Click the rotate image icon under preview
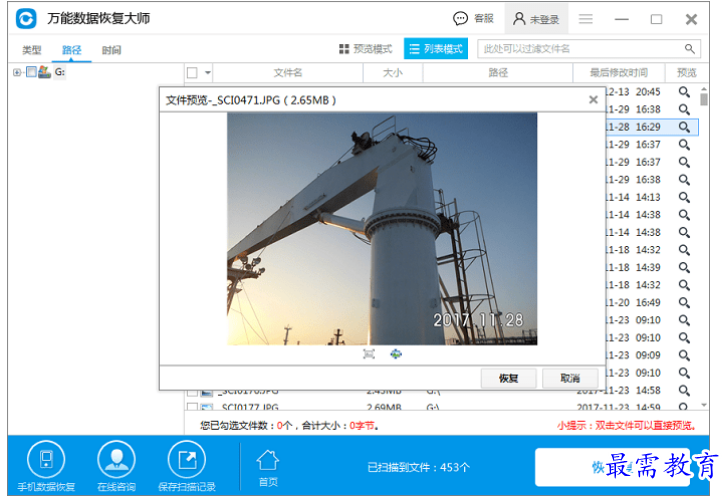The width and height of the screenshot is (727, 497). [395, 354]
